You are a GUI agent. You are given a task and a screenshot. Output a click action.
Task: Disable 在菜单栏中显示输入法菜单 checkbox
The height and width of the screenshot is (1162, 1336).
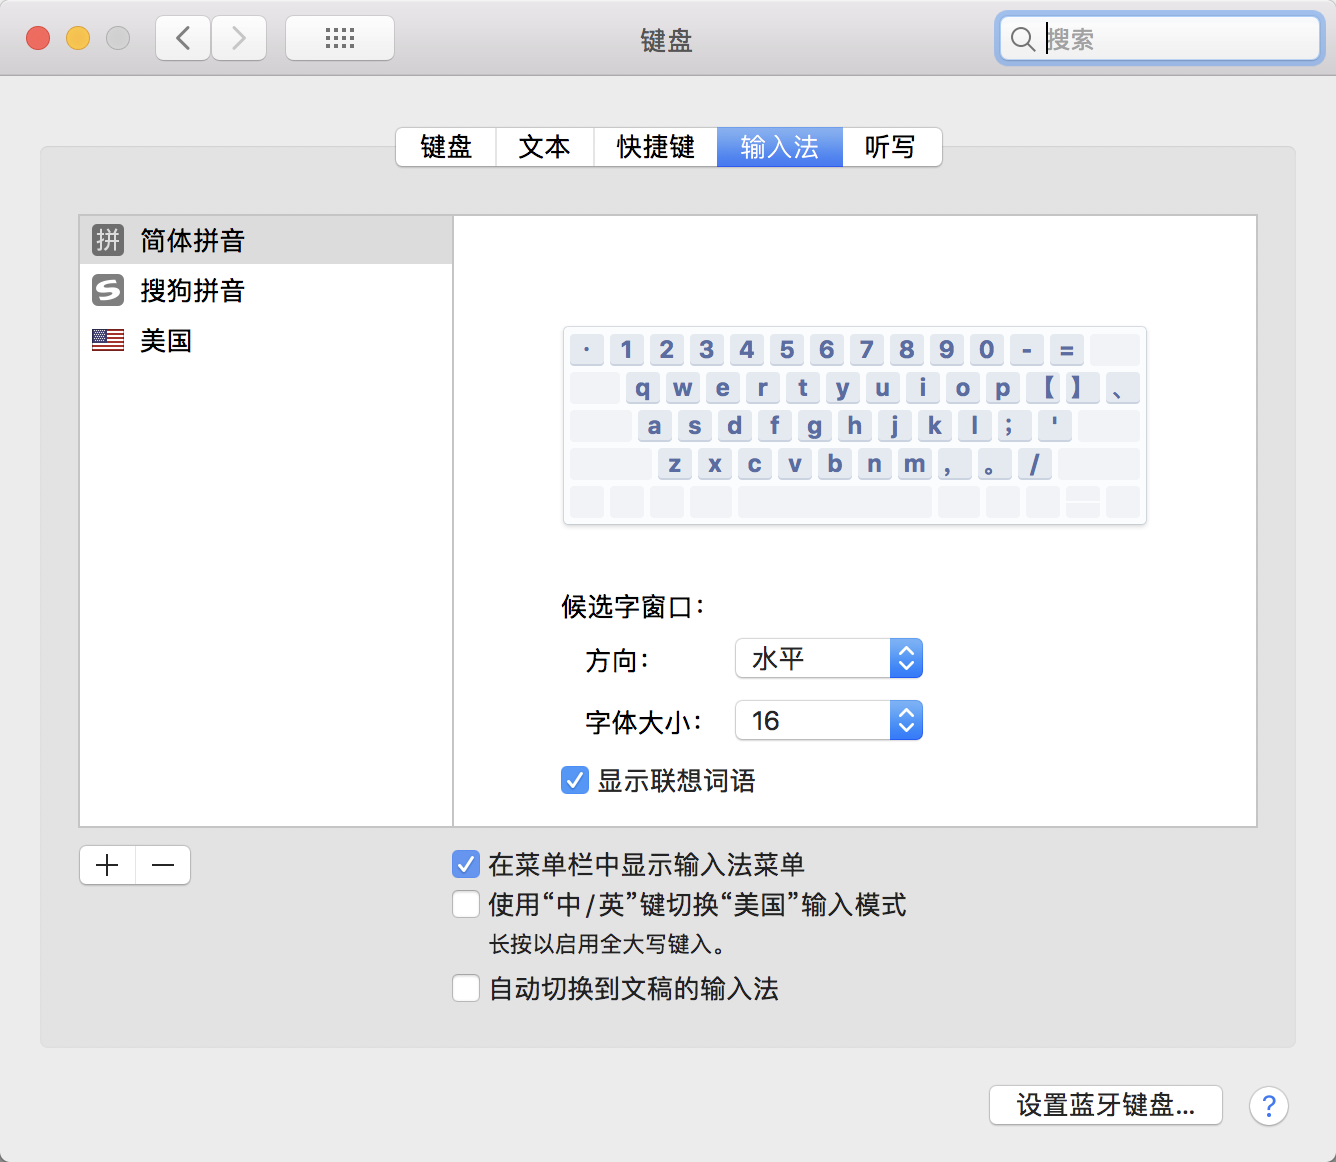(466, 864)
